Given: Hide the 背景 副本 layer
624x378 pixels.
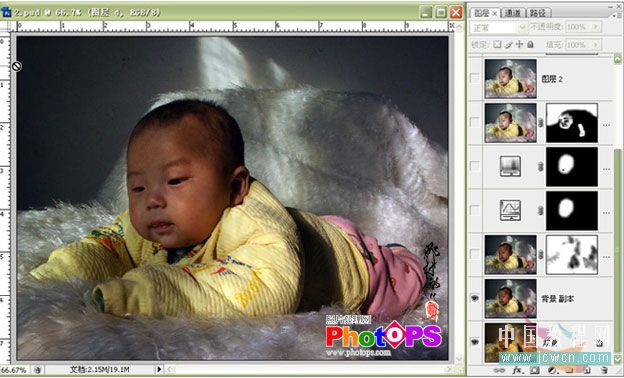Looking at the screenshot, I should [474, 298].
